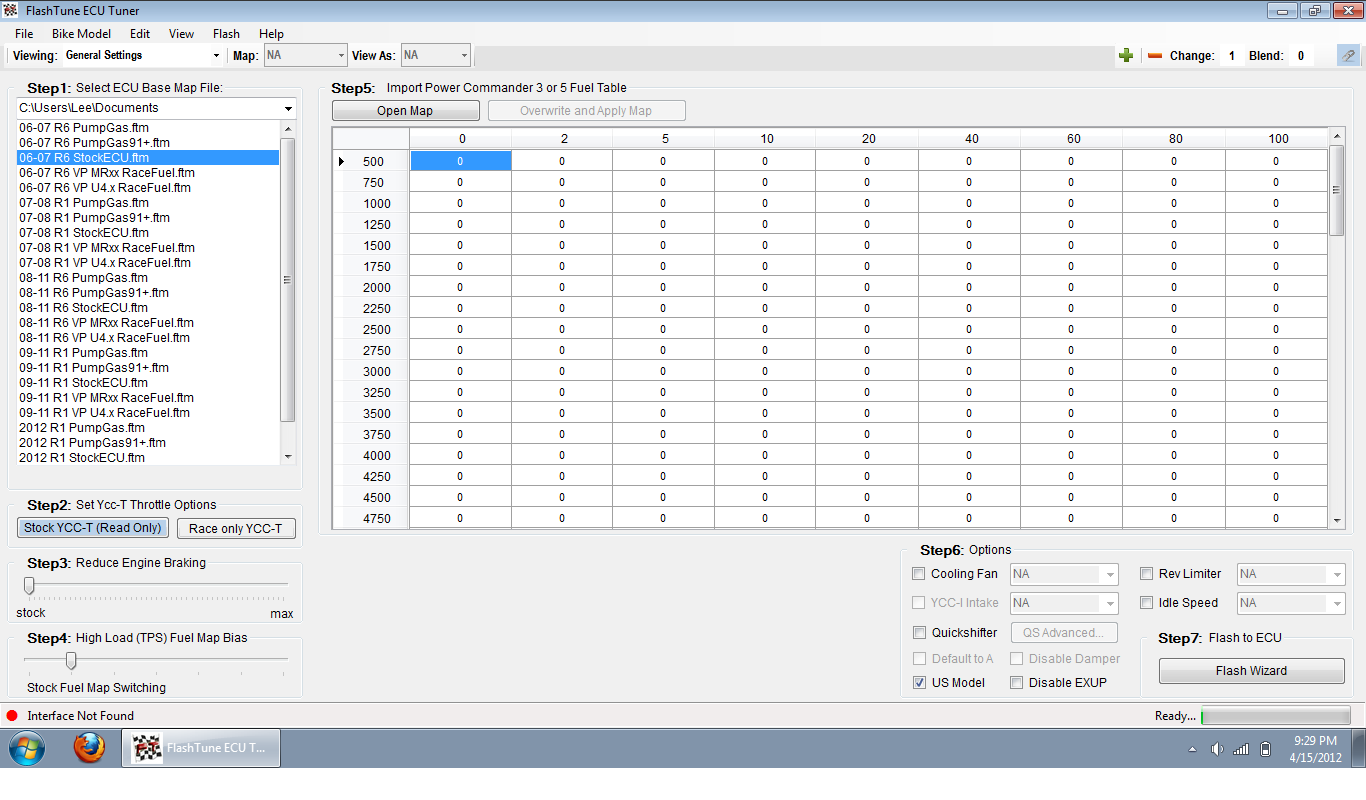Image resolution: width=1366 pixels, height=800 pixels.
Task: Click the Open Map button
Action: click(405, 111)
